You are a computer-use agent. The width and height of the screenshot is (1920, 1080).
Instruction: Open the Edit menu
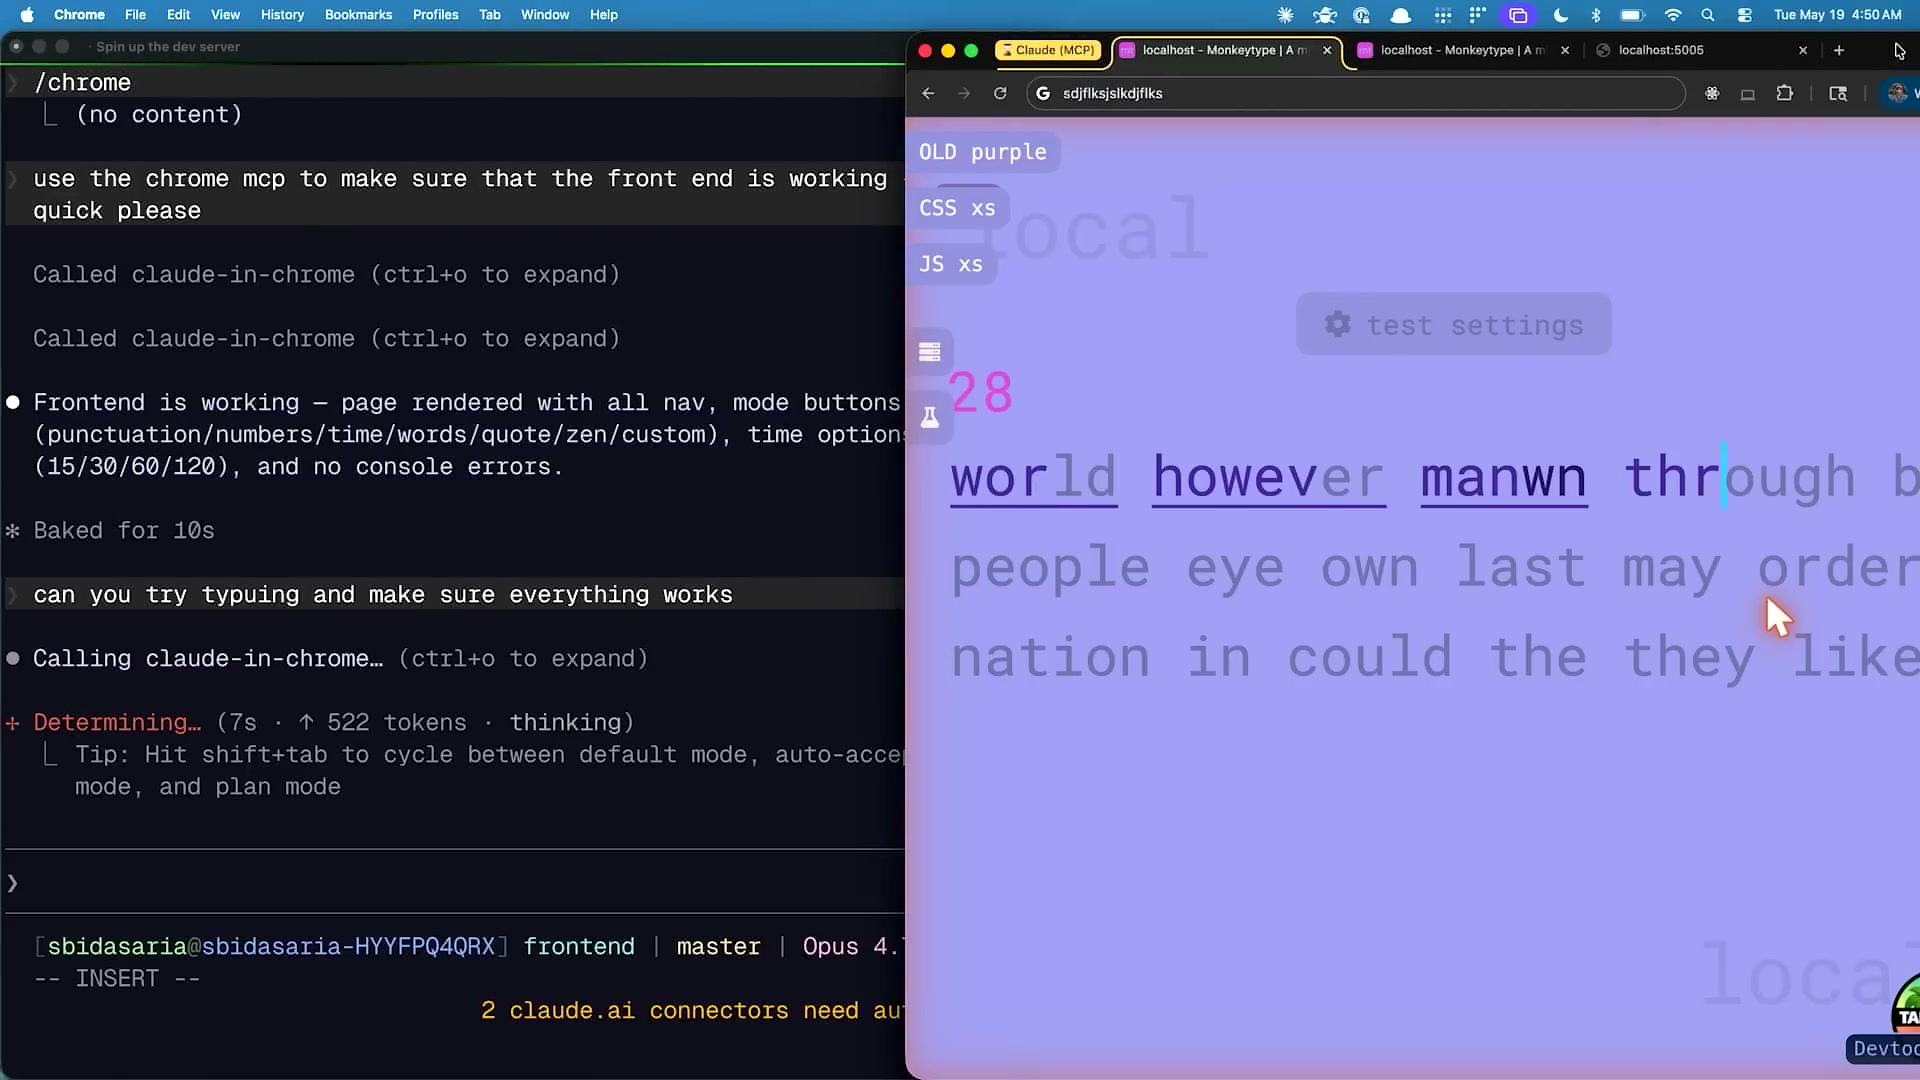178,15
